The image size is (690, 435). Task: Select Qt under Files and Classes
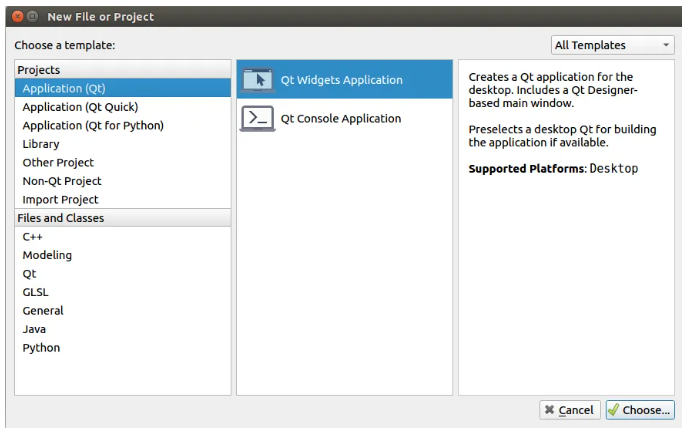[x=123, y=274]
